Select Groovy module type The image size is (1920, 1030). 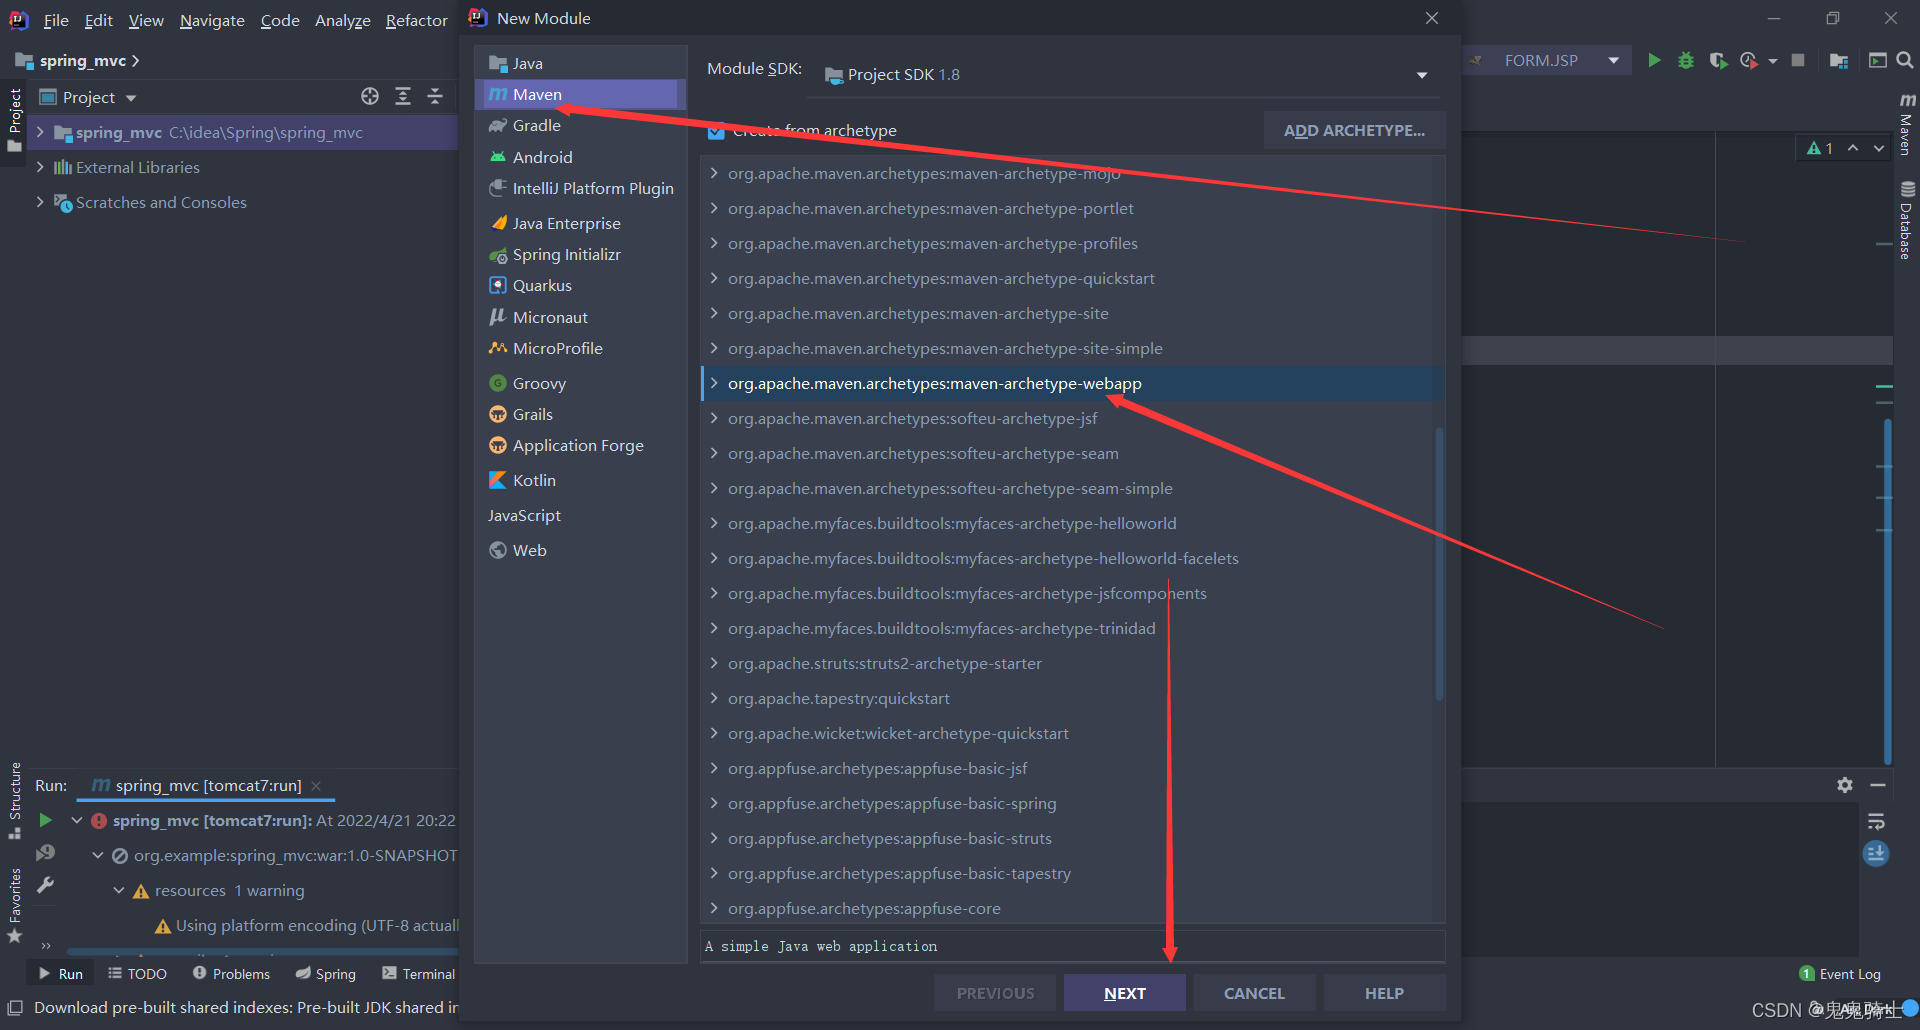click(580, 383)
